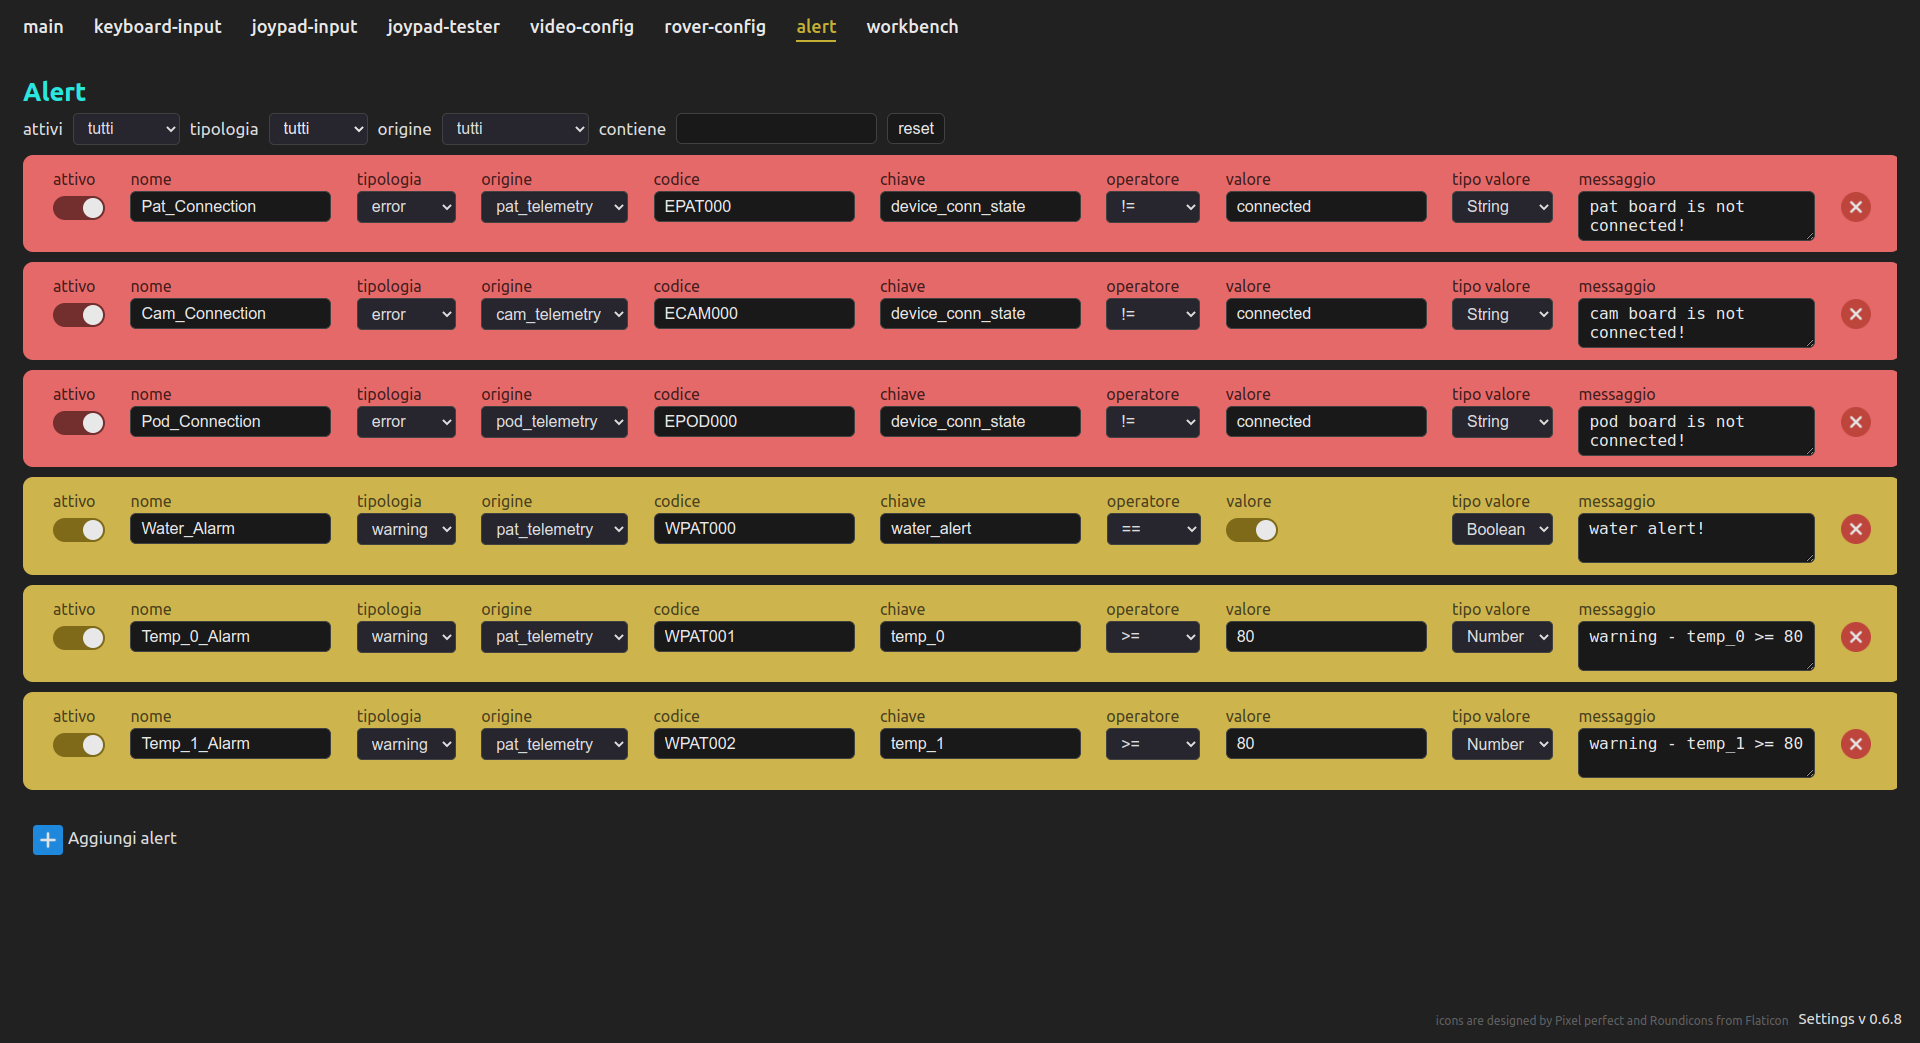
Task: Turn off the Temp_1_Alarm attivo switch
Action: (79, 745)
